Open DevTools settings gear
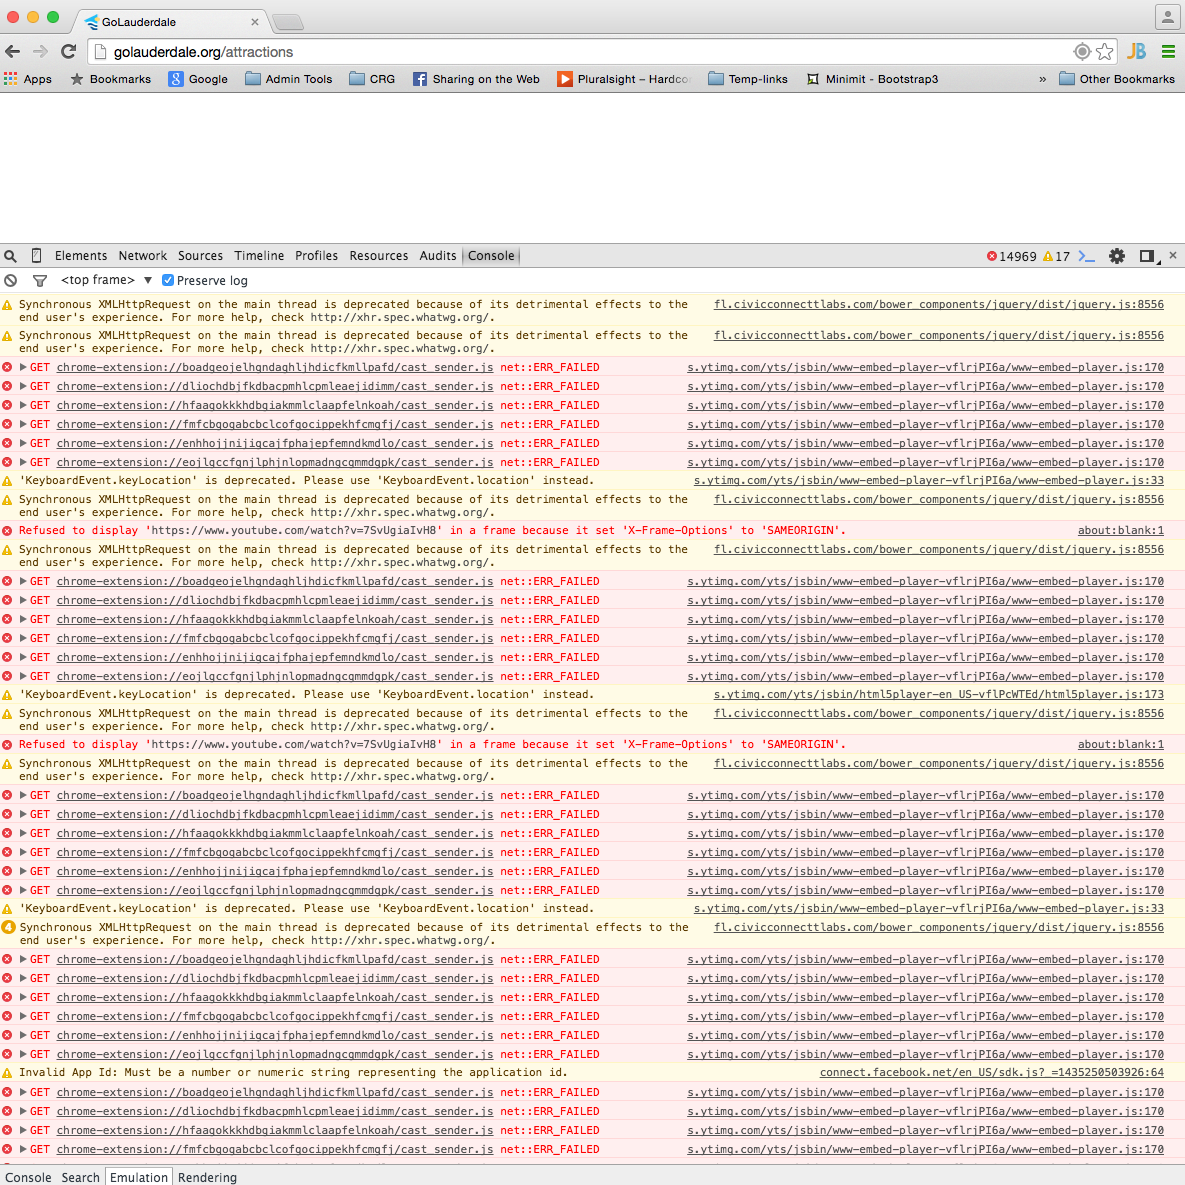Screen dimensions: 1185x1185 coord(1116,256)
